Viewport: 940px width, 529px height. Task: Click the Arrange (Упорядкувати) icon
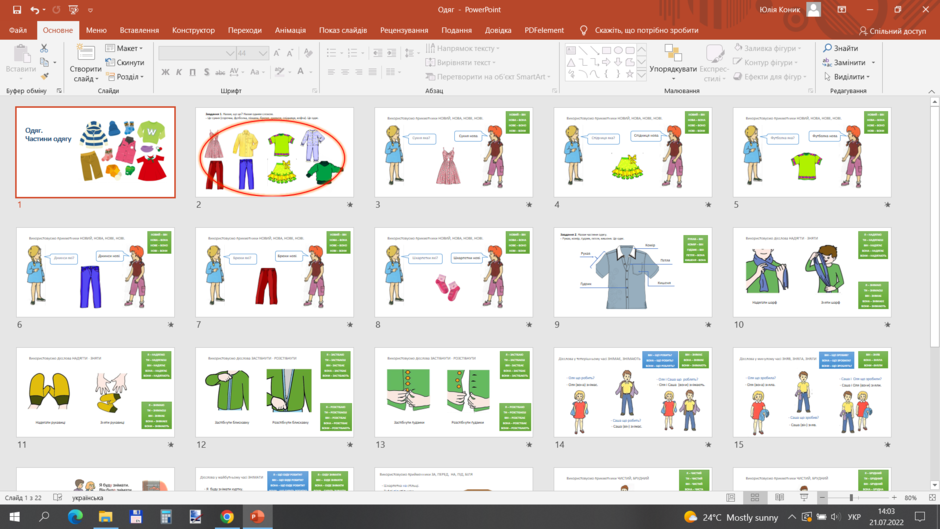coord(673,62)
